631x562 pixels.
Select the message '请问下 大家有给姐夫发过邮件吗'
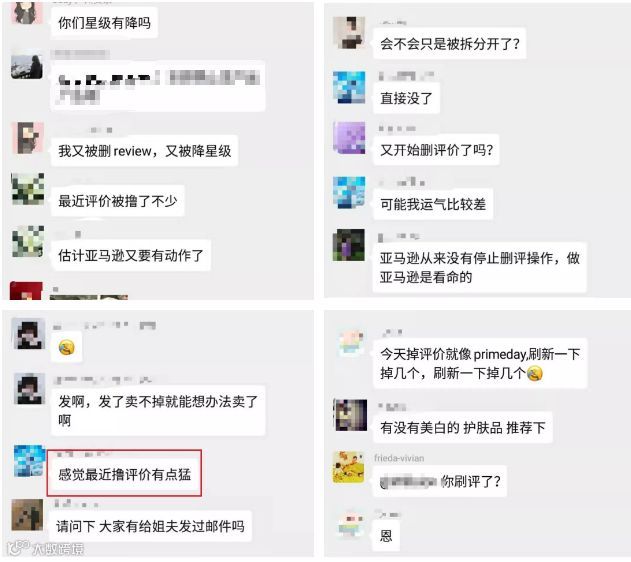(x=150, y=526)
